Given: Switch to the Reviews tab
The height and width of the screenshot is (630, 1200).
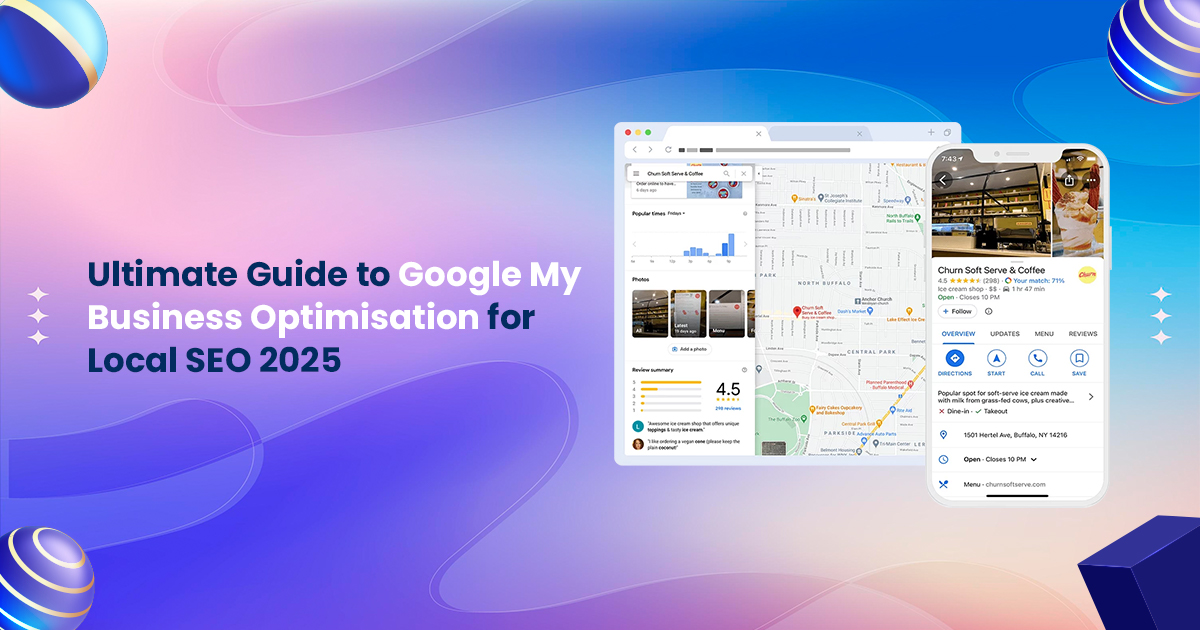Looking at the screenshot, I should [1083, 334].
